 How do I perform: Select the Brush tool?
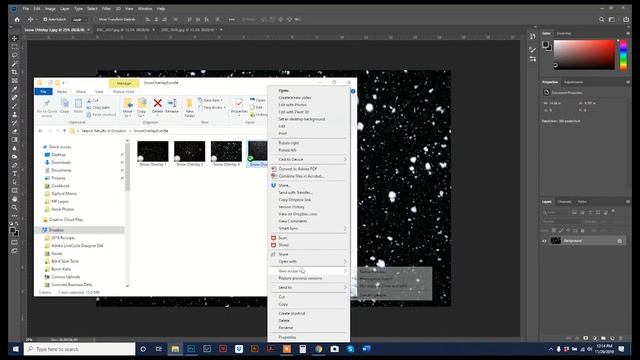(15, 106)
